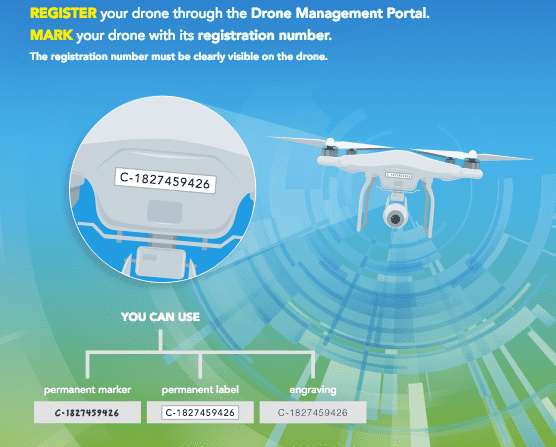Click the engraved number sample box
Screen dimensions: 556x447
click(313, 412)
